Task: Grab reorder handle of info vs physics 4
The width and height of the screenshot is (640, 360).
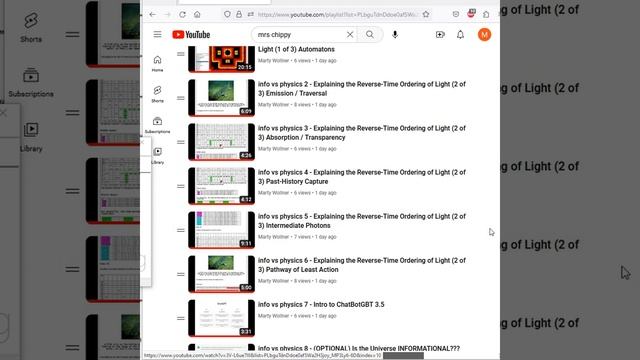Action: 181,186
